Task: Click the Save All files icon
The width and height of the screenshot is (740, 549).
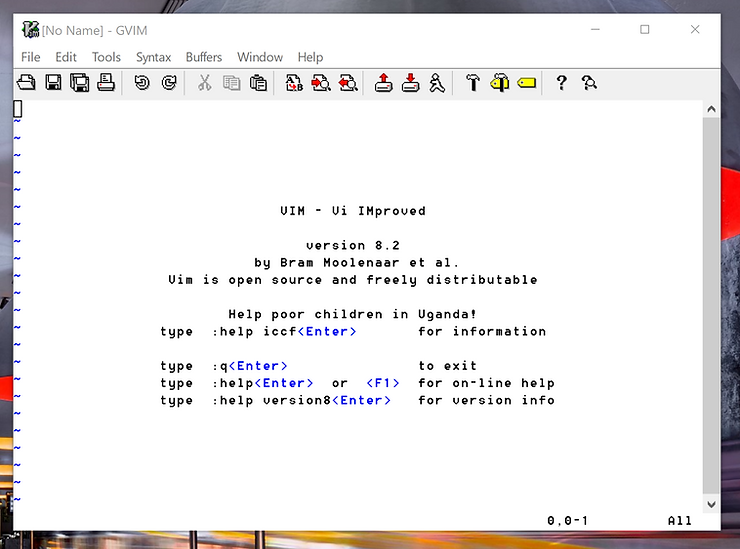Action: (79, 83)
